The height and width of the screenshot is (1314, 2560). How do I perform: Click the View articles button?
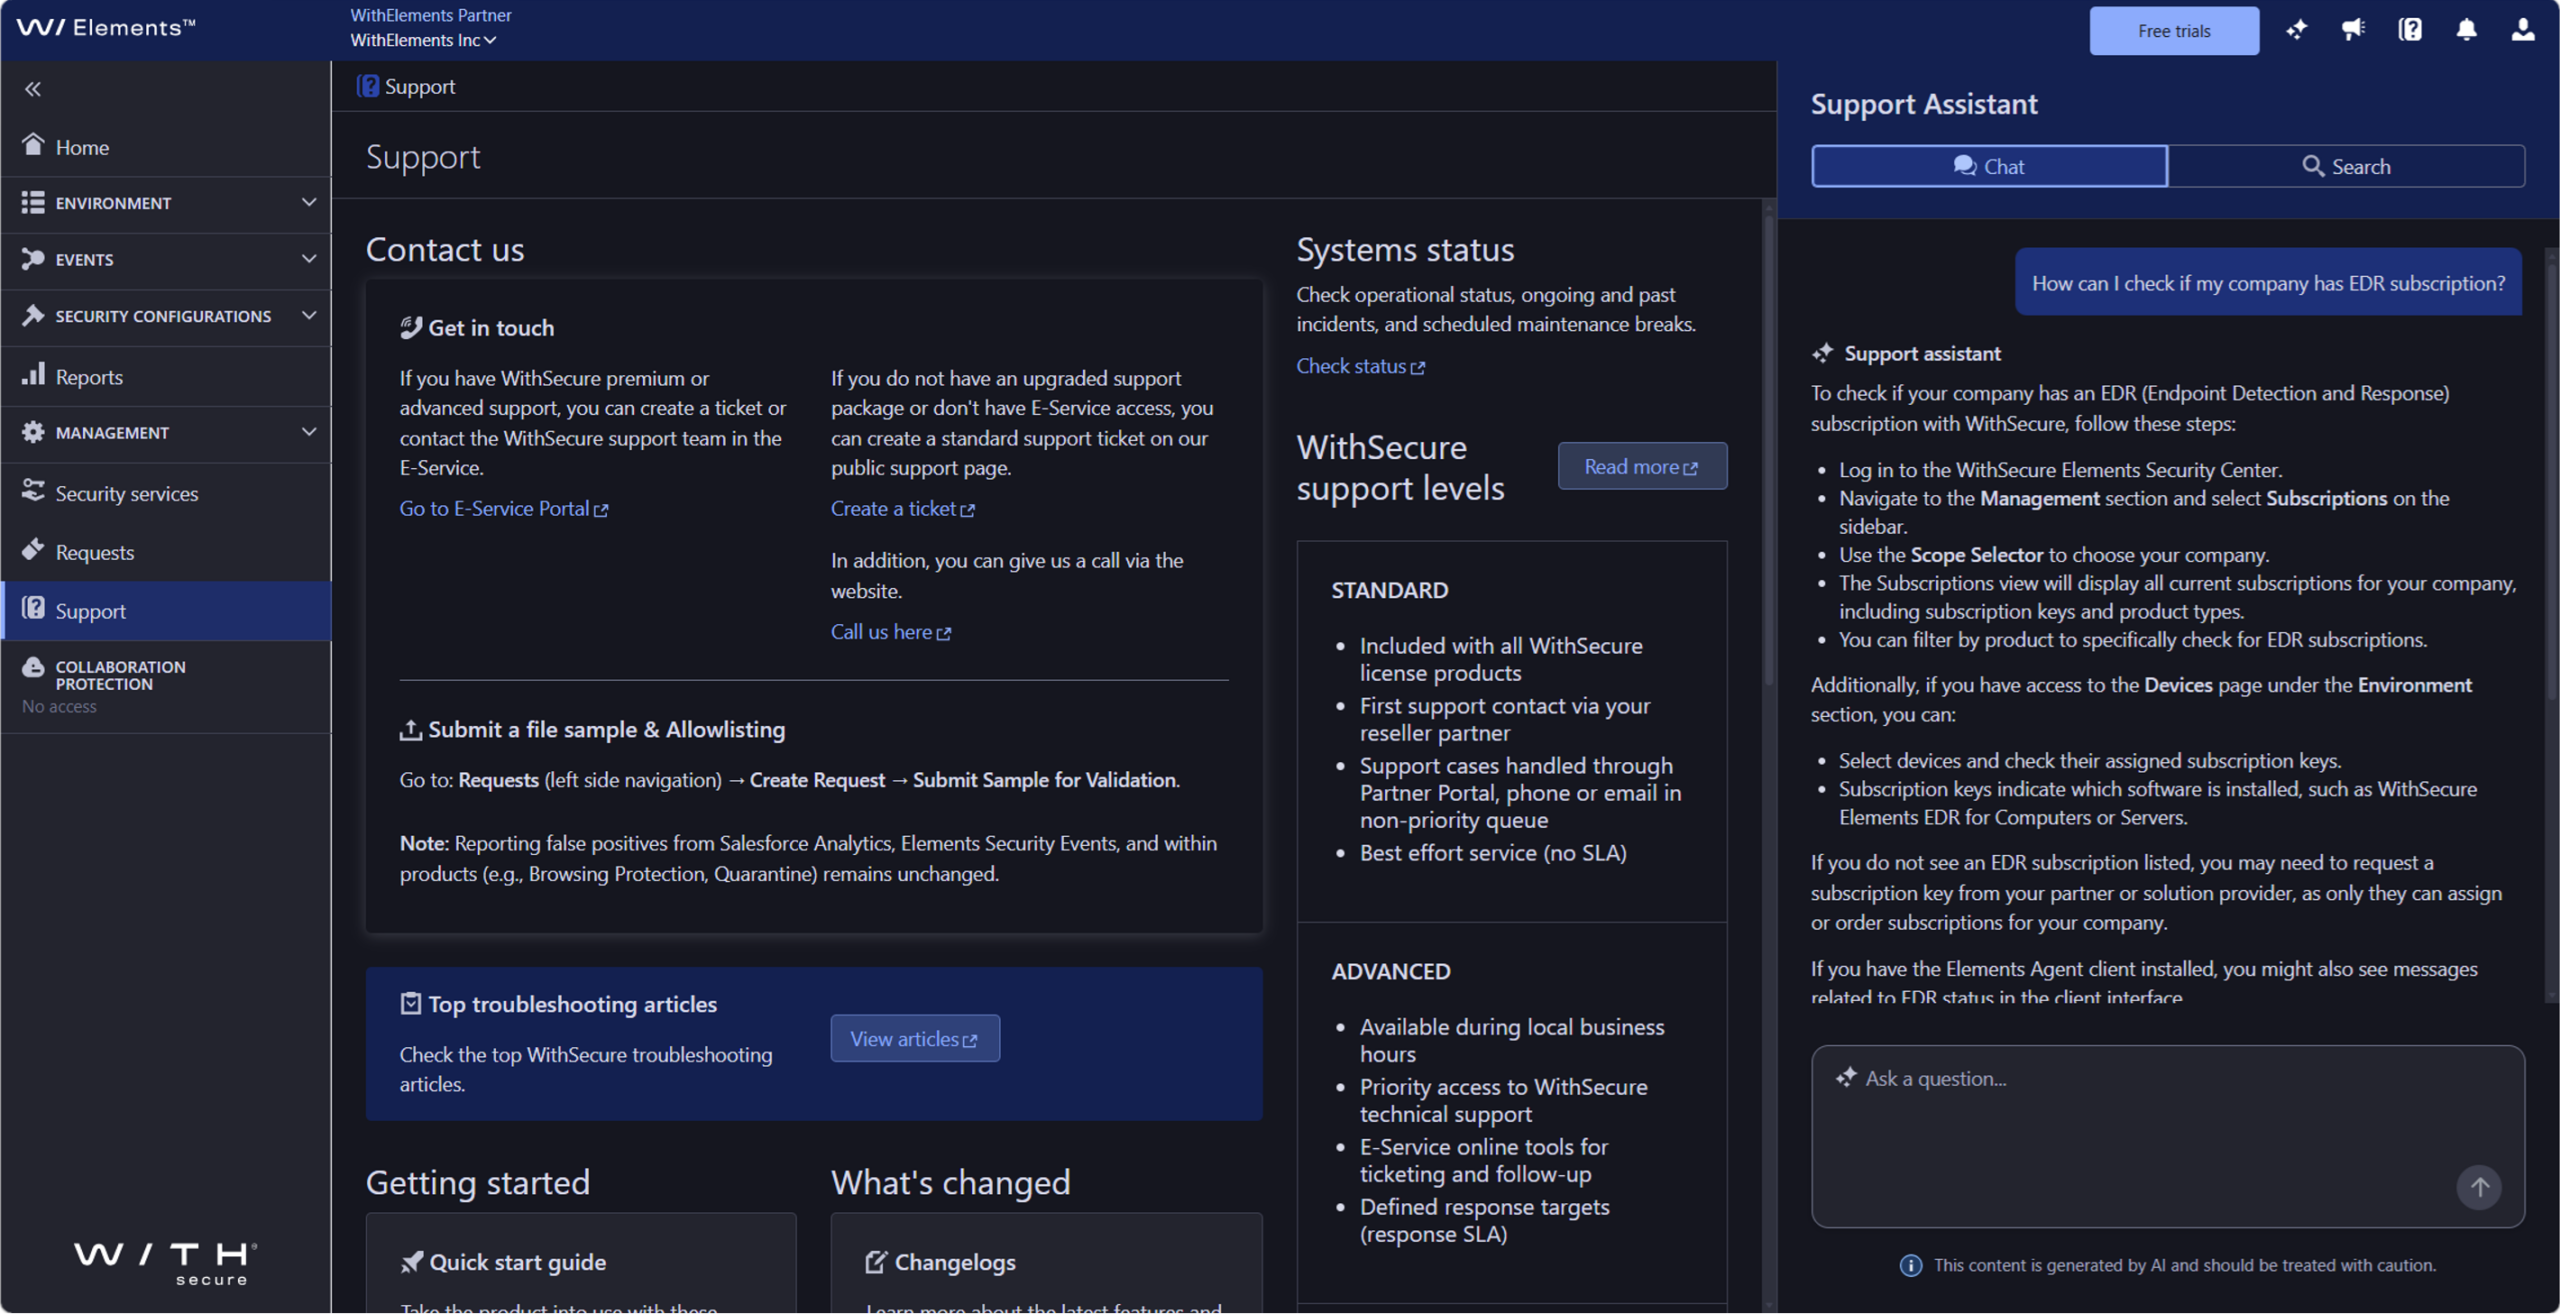click(914, 1038)
